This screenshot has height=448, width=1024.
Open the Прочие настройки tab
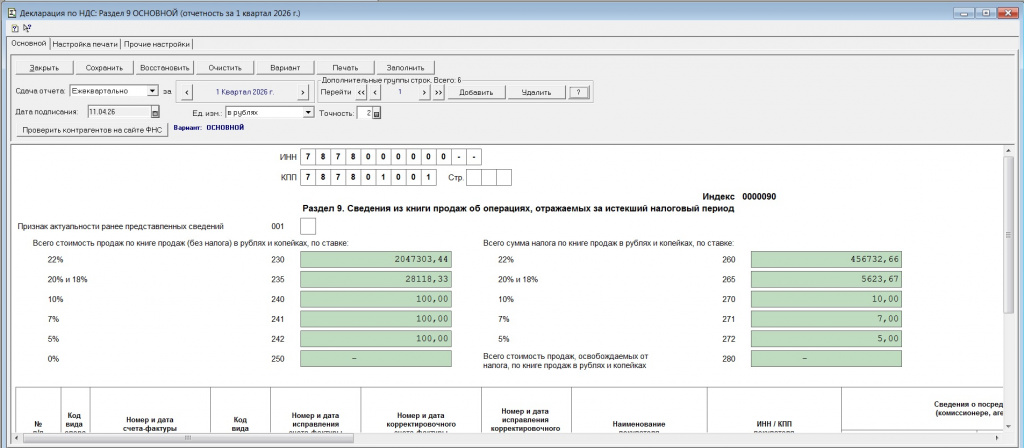pos(157,44)
